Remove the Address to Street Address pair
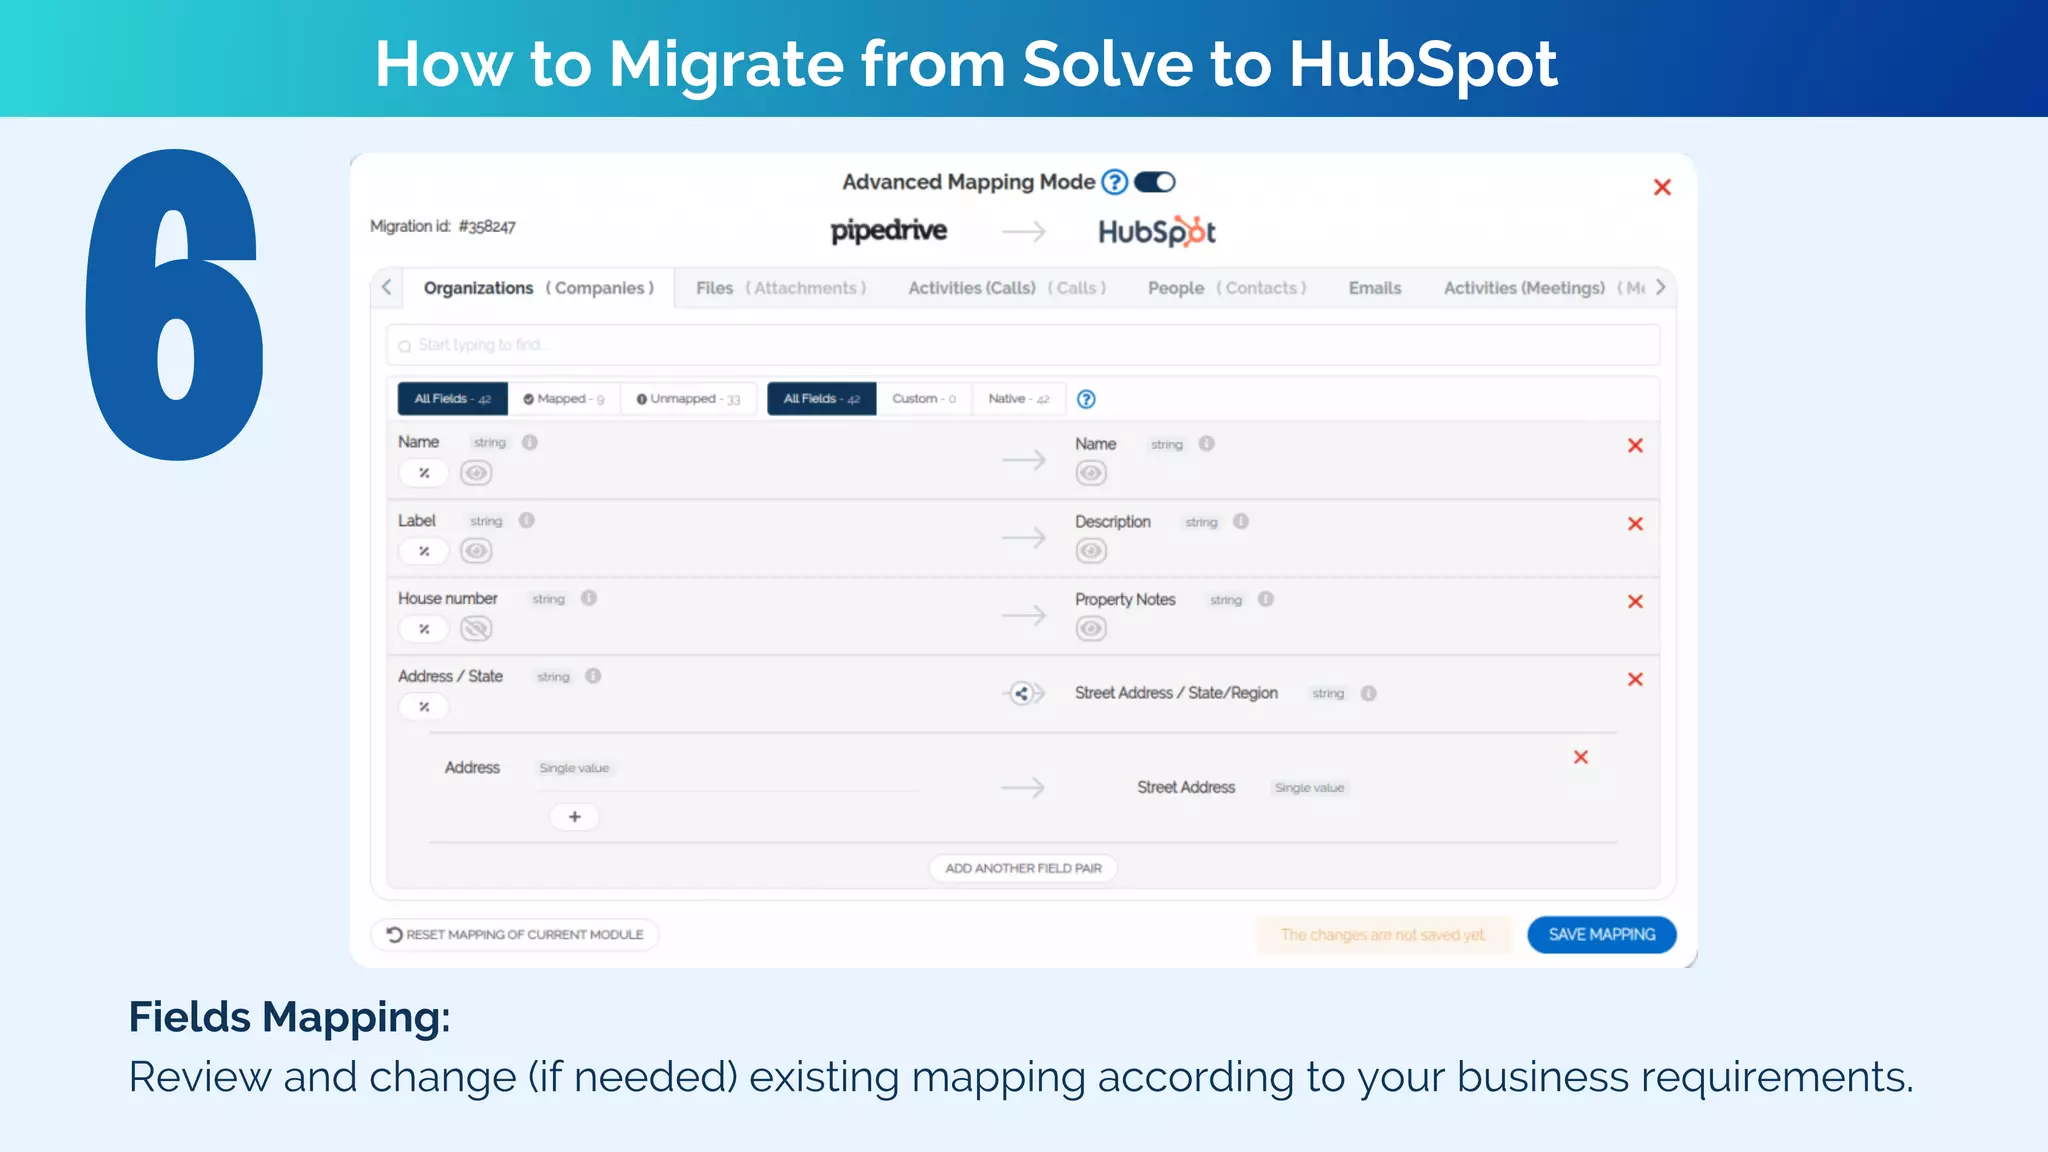Viewport: 2048px width, 1152px height. (1581, 757)
